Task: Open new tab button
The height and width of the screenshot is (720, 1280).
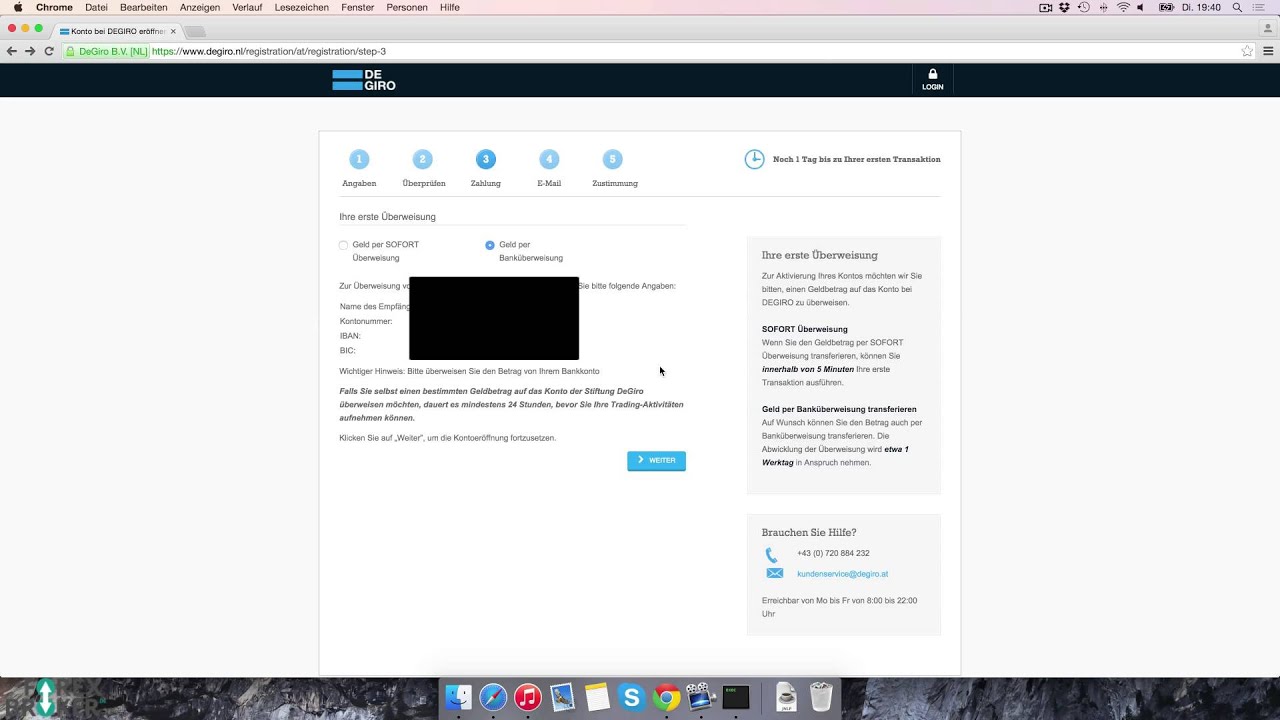Action: click(195, 32)
